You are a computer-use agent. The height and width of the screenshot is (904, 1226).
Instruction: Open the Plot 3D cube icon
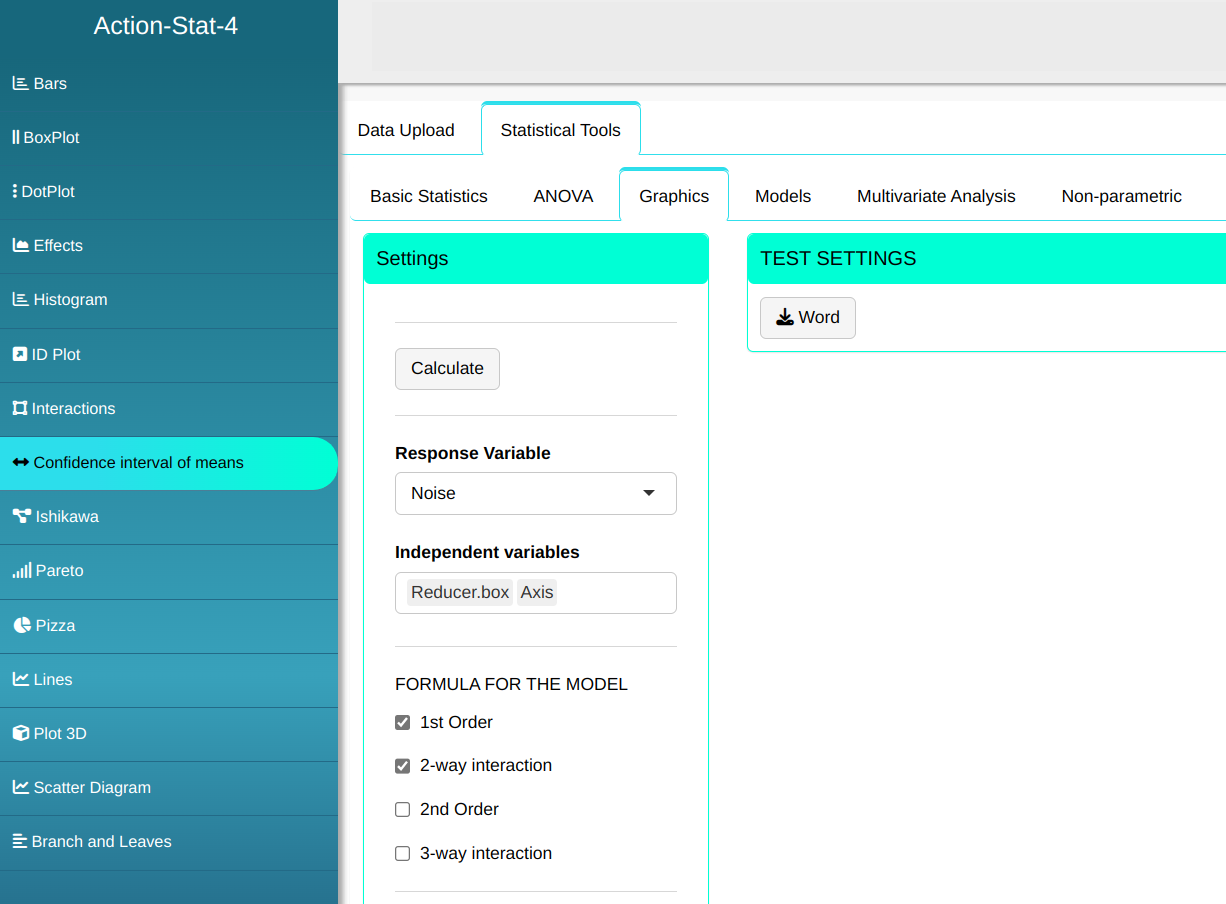tap(20, 734)
